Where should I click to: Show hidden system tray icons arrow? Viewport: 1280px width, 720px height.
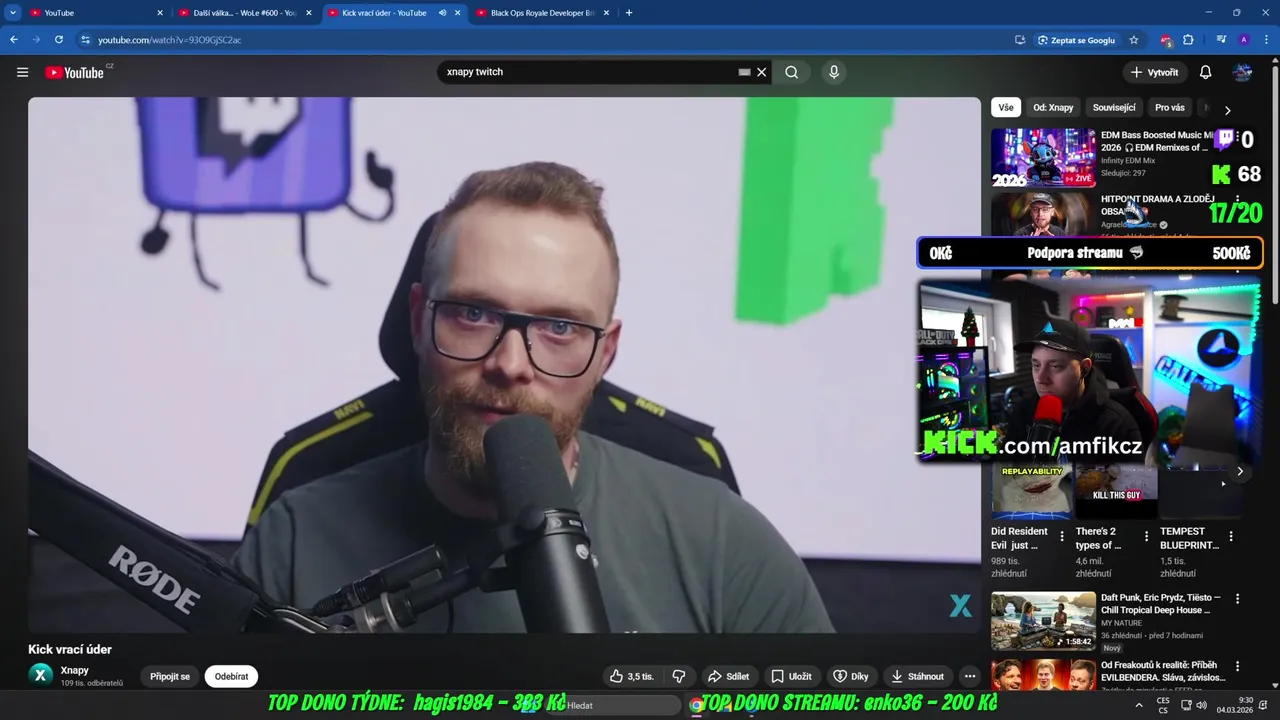click(x=1138, y=705)
